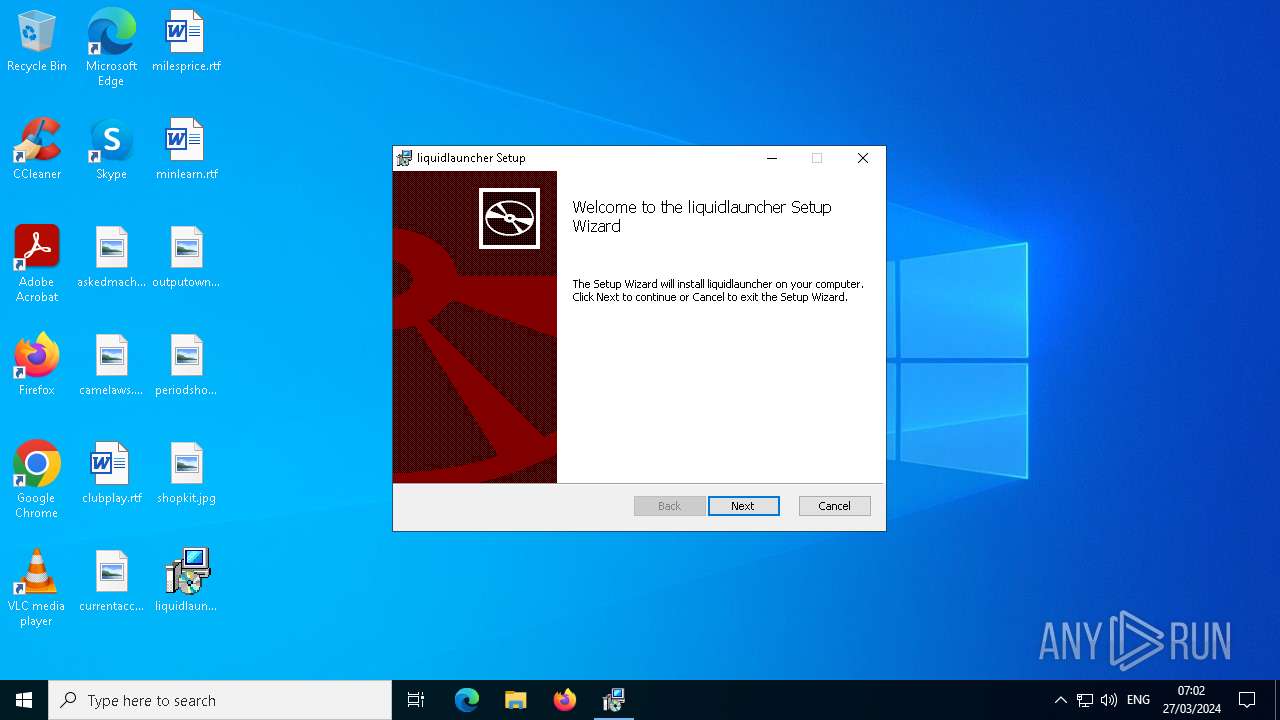Open Task View on the taskbar
The height and width of the screenshot is (720, 1280).
(416, 700)
